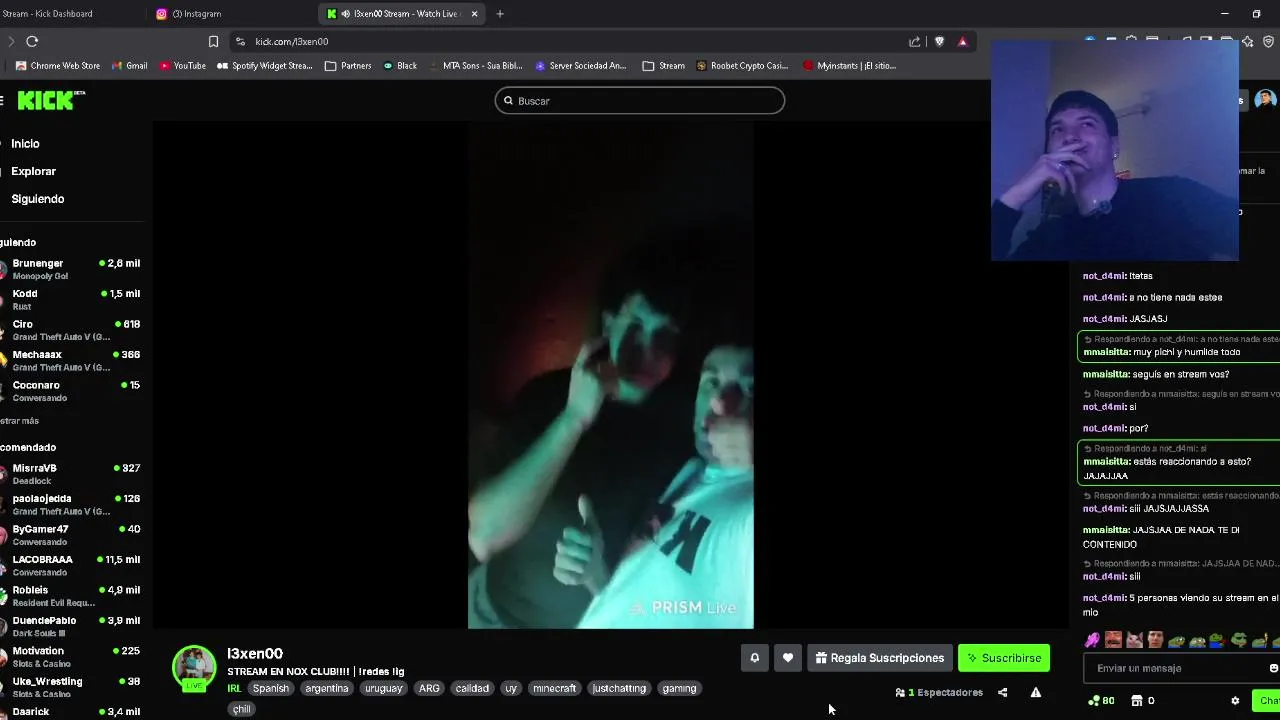Click the green Suscribirse button
1280x720 pixels.
(x=1004, y=658)
